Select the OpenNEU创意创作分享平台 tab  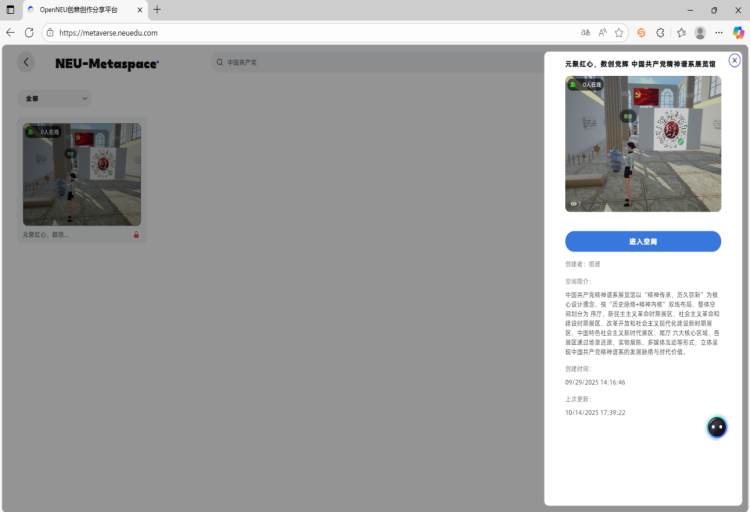point(80,9)
